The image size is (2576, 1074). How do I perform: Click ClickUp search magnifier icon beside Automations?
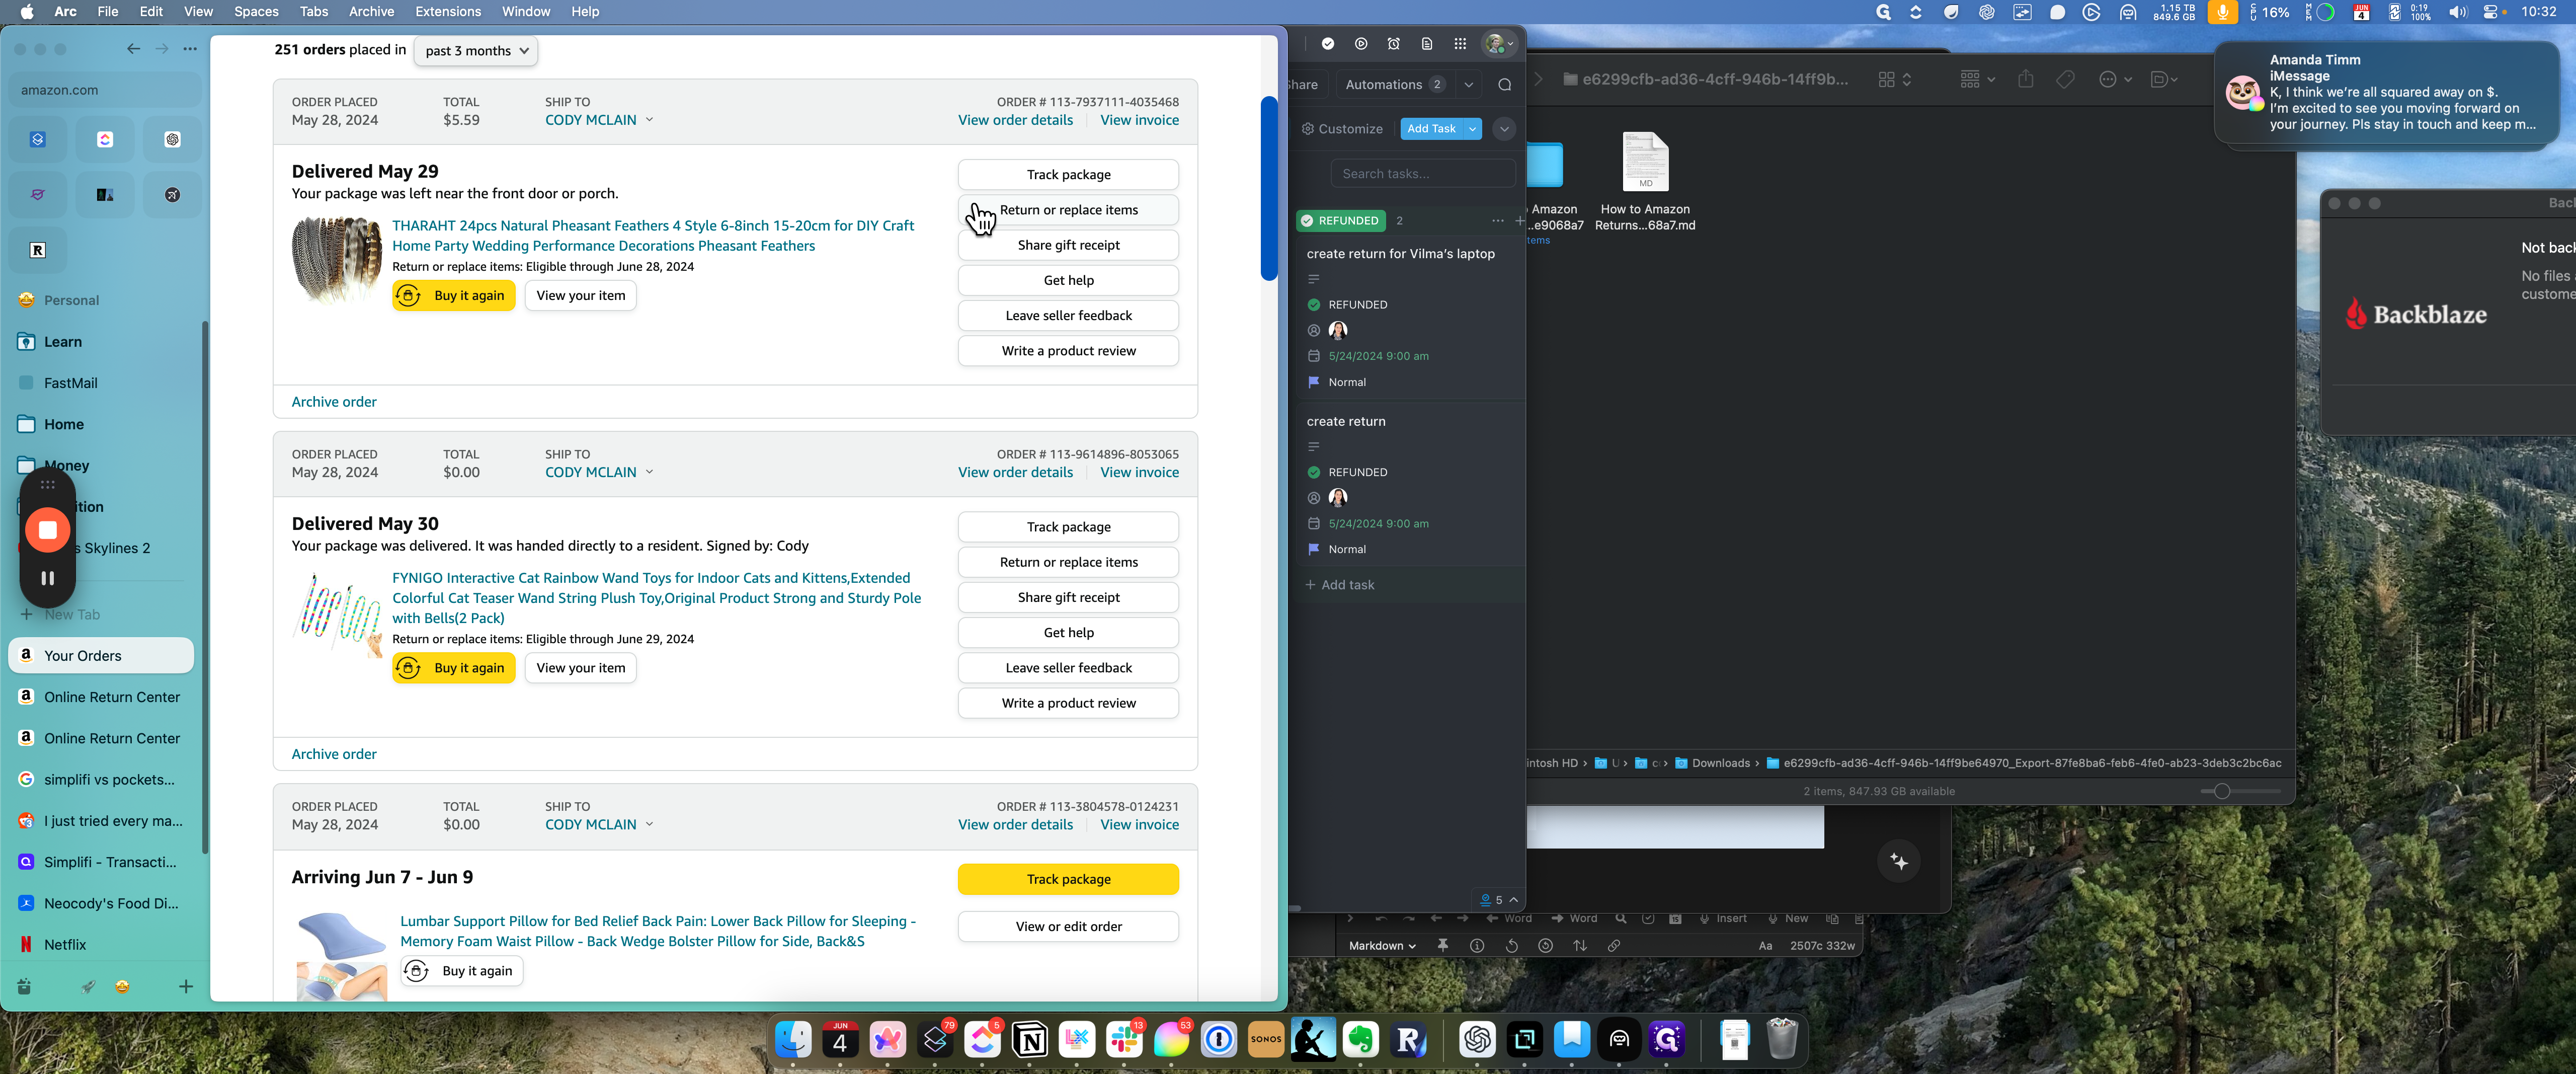1504,85
